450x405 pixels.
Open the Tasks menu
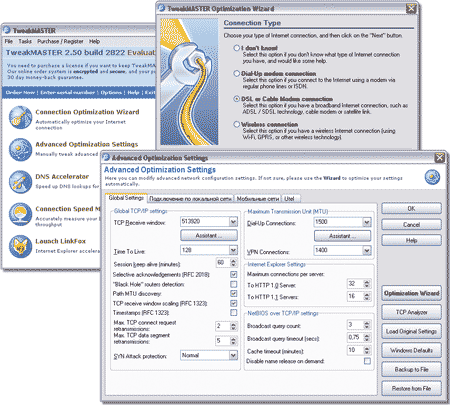point(25,41)
